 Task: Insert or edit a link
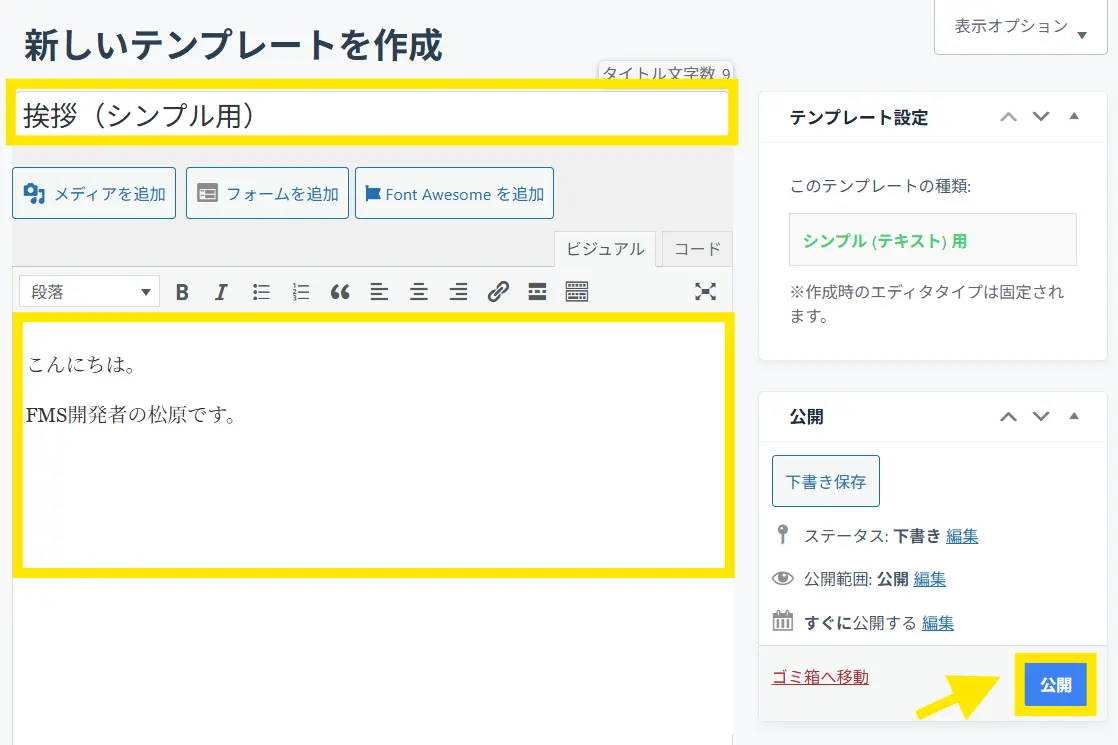click(x=498, y=292)
